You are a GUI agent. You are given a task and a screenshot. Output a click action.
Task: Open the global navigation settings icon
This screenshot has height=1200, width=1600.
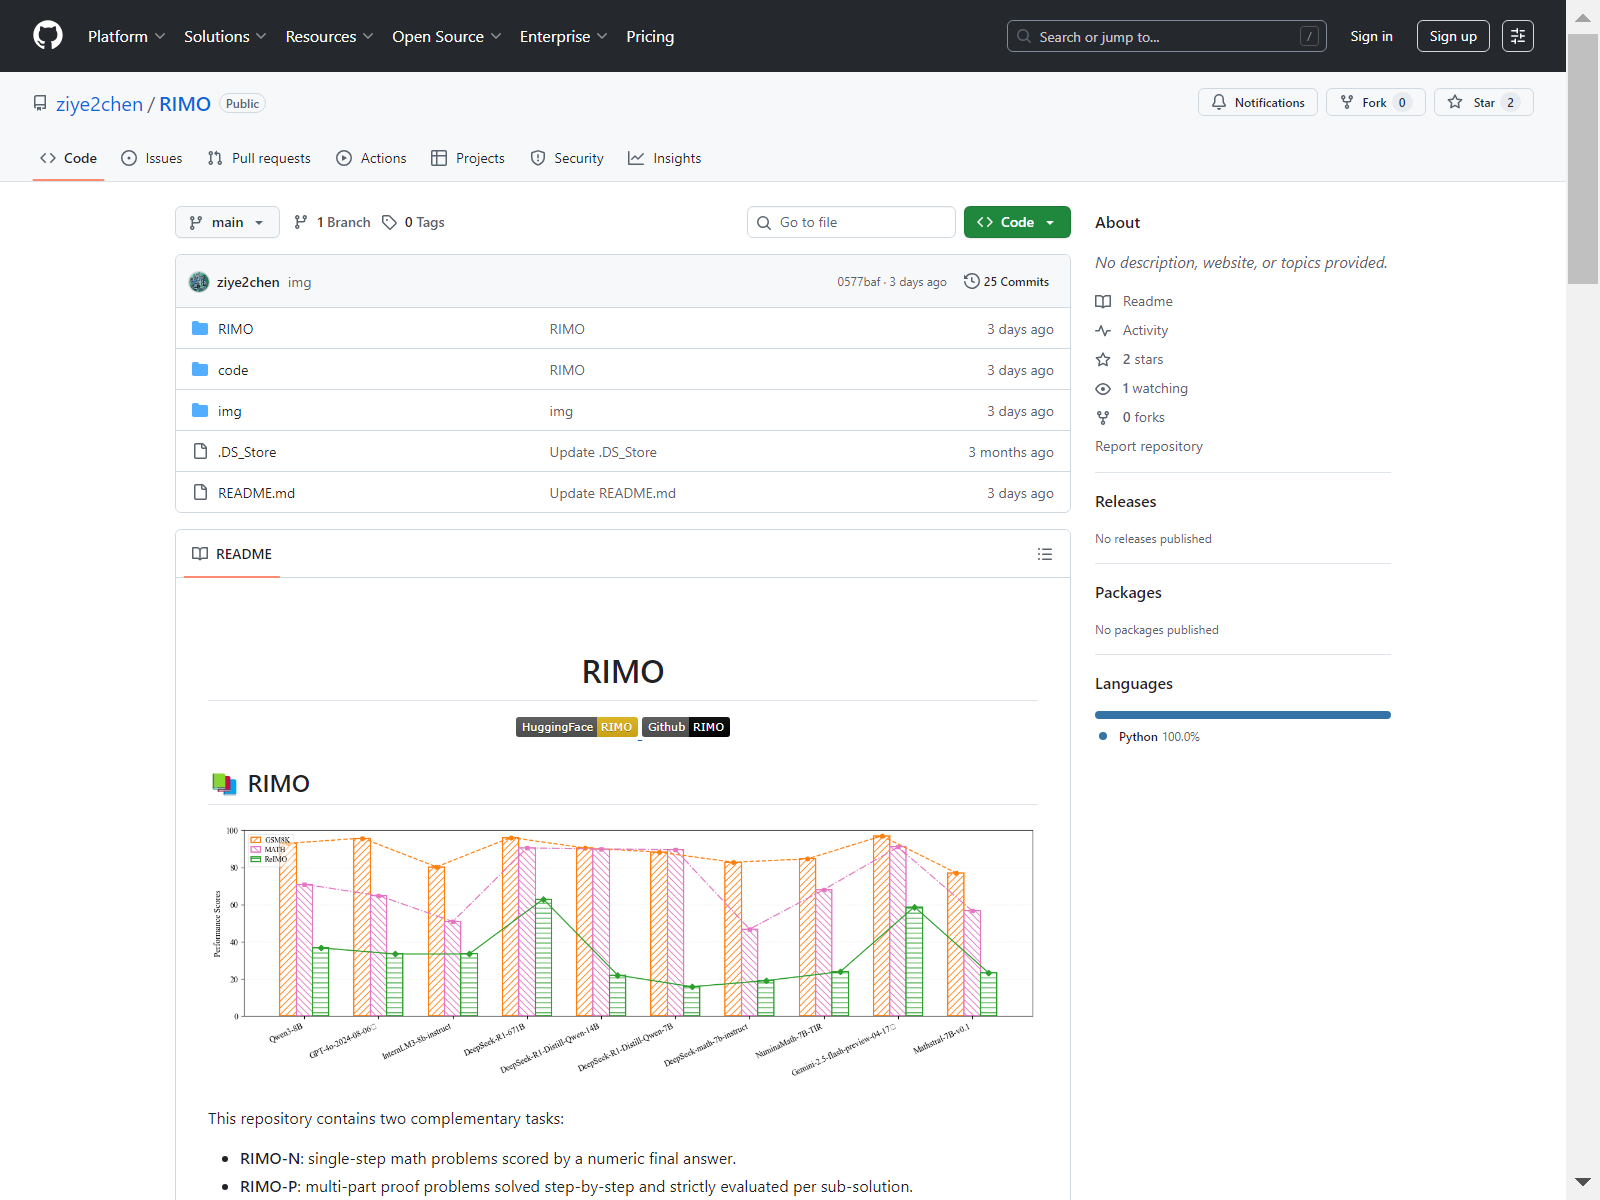tap(1518, 36)
